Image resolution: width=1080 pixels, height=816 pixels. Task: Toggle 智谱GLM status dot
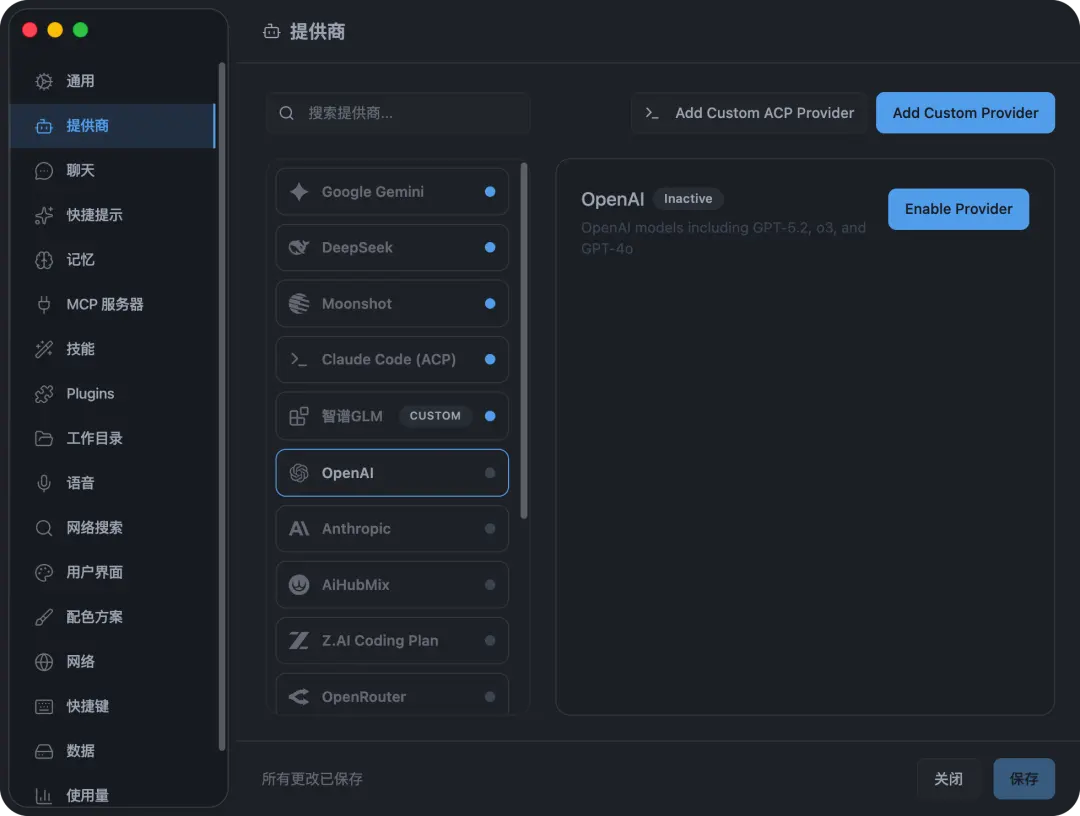[490, 416]
